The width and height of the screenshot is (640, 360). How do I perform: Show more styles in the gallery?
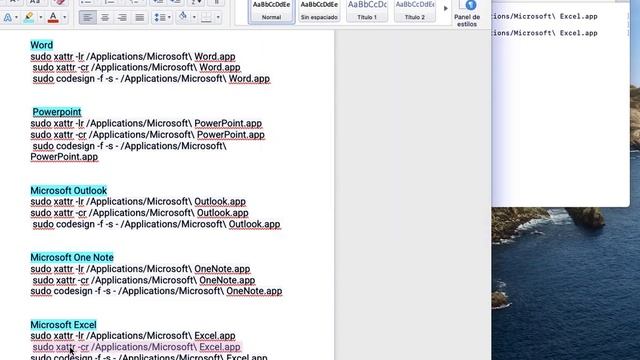pyautogui.click(x=446, y=8)
